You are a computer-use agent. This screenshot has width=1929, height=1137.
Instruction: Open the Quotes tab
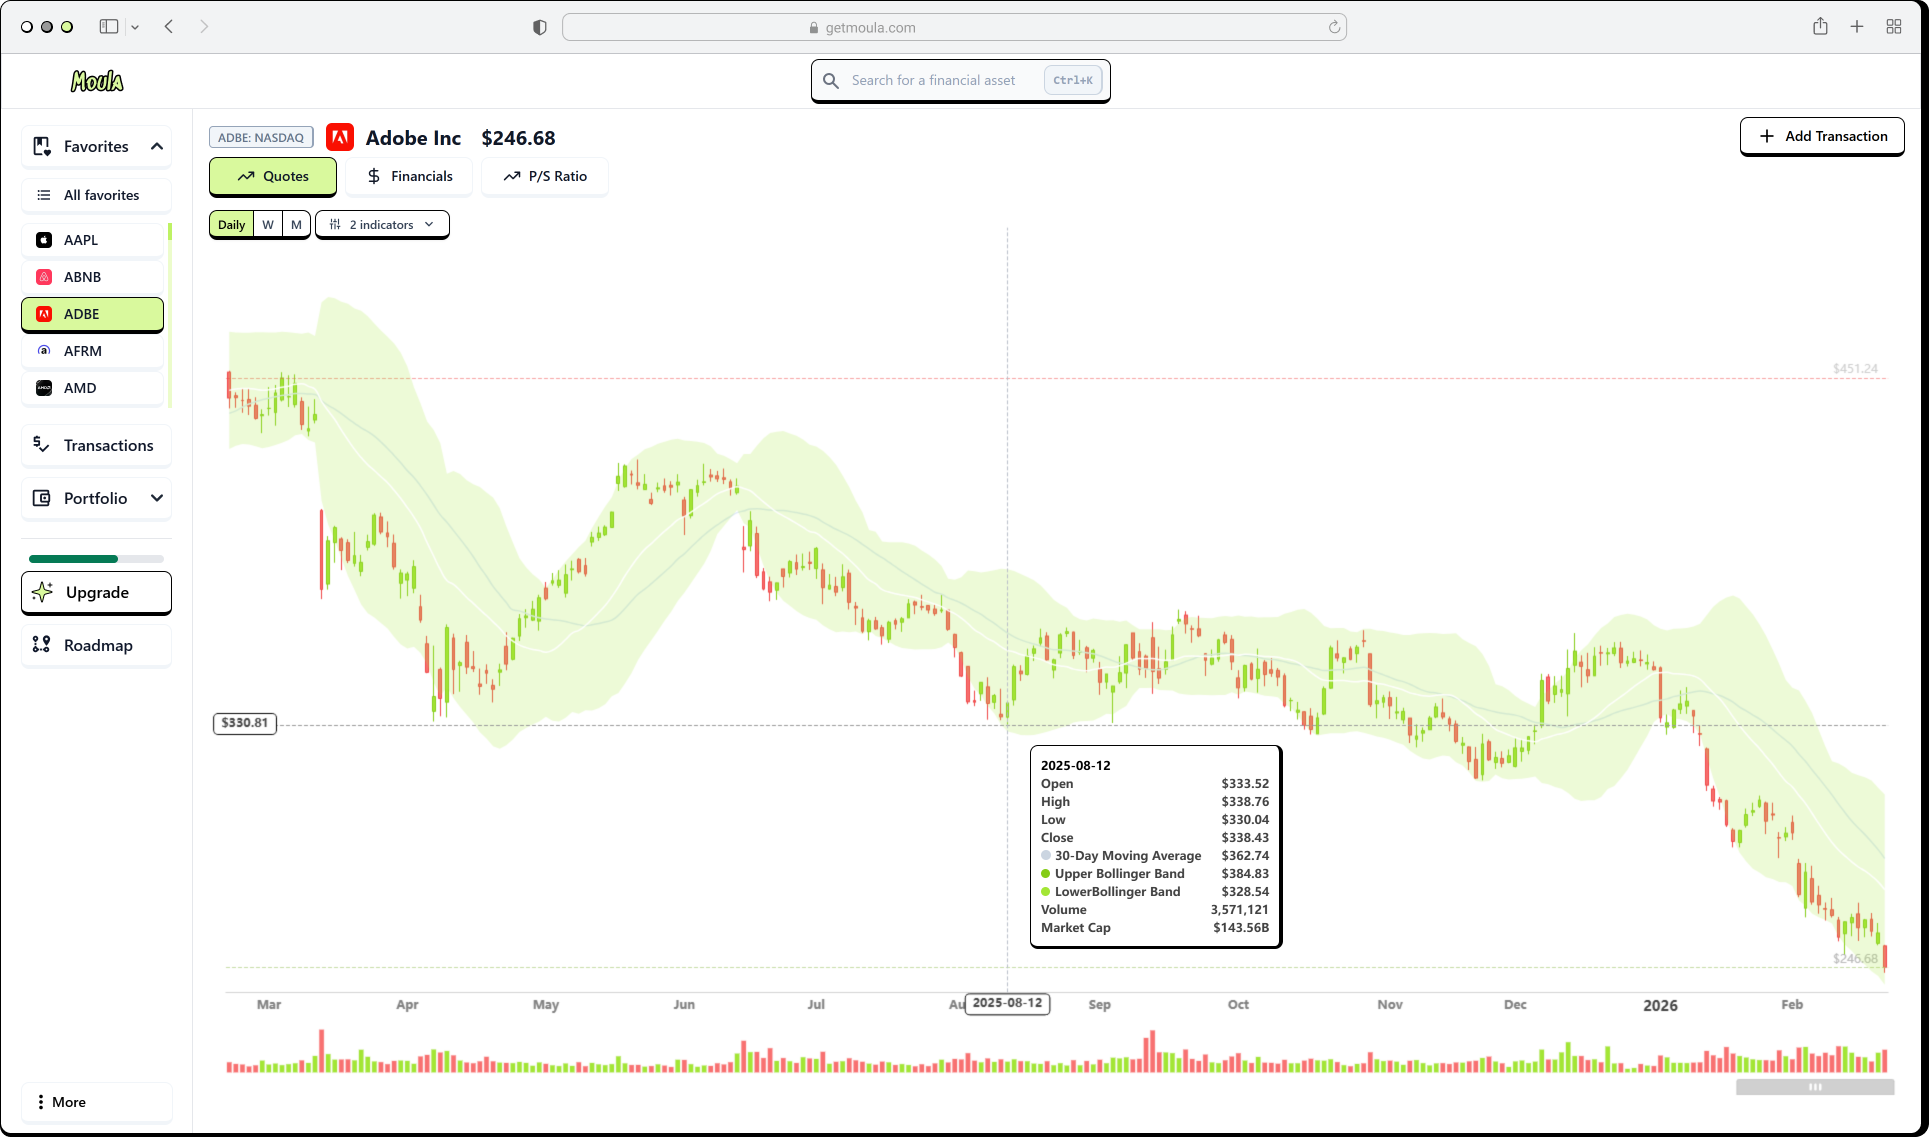coord(273,176)
